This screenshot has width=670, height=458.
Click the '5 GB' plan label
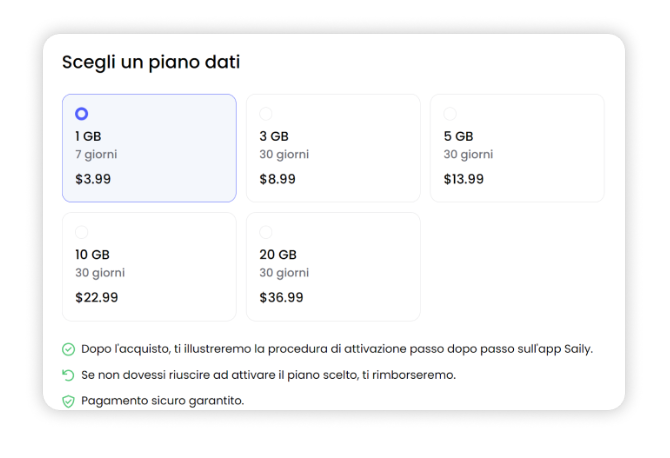pos(458,136)
